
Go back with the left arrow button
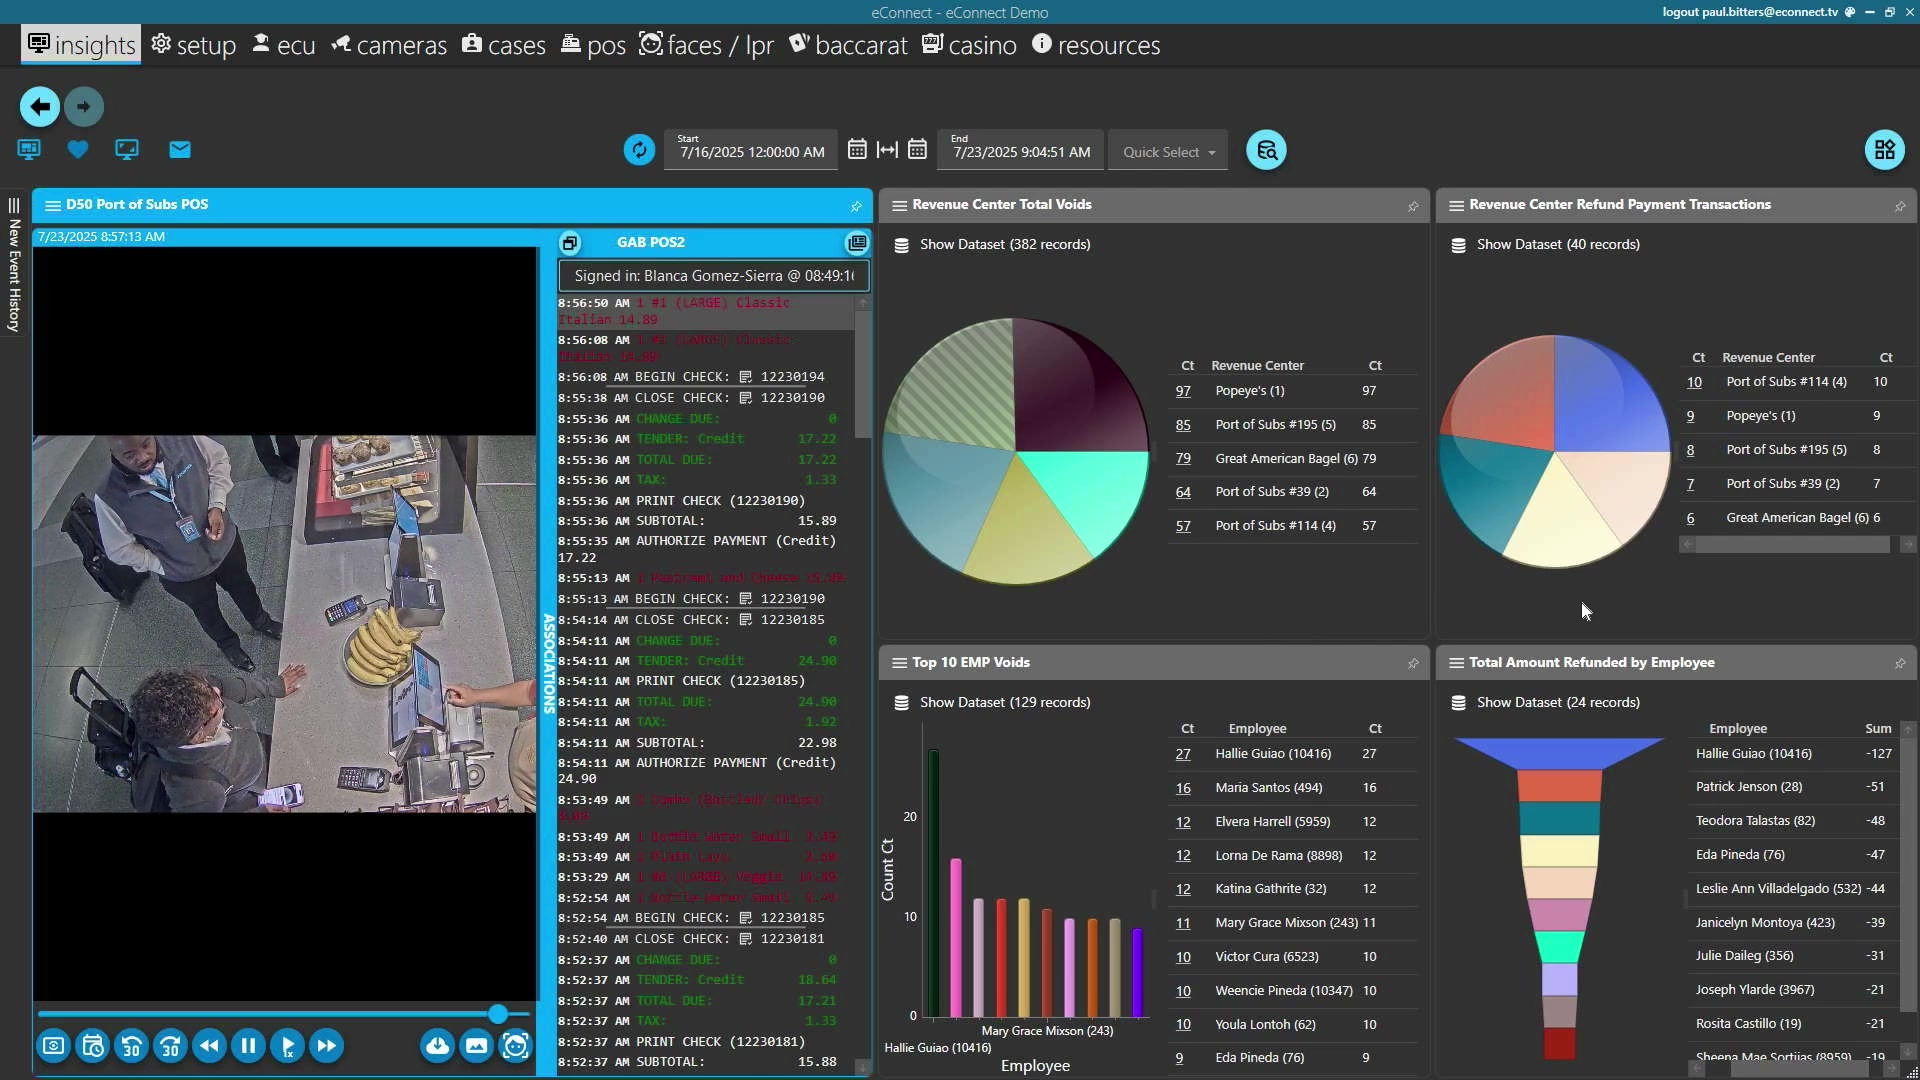click(40, 106)
